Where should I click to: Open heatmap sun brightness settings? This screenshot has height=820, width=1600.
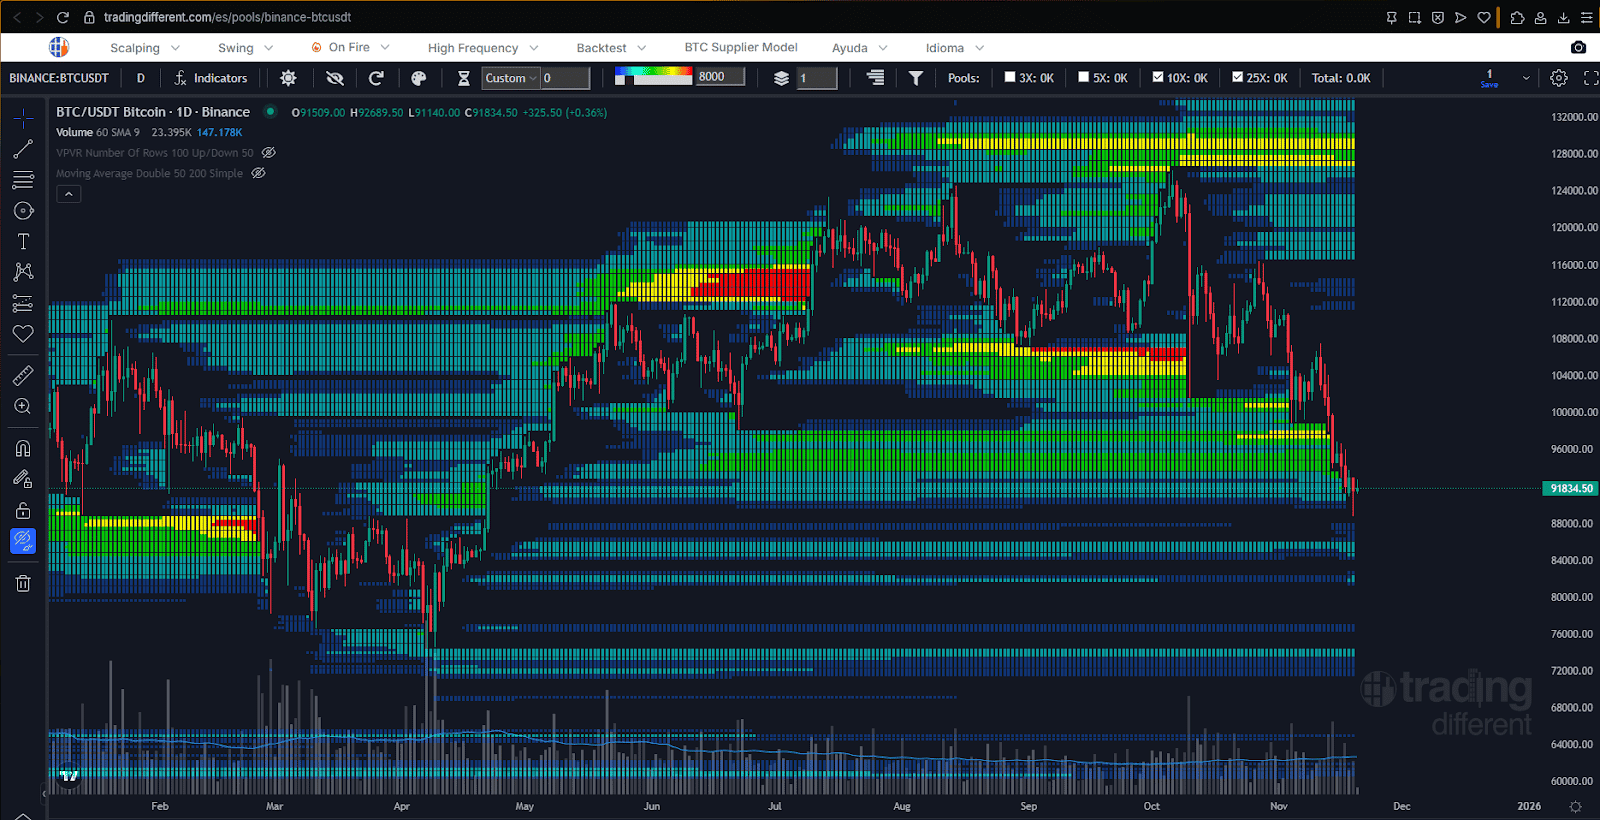pos(288,78)
